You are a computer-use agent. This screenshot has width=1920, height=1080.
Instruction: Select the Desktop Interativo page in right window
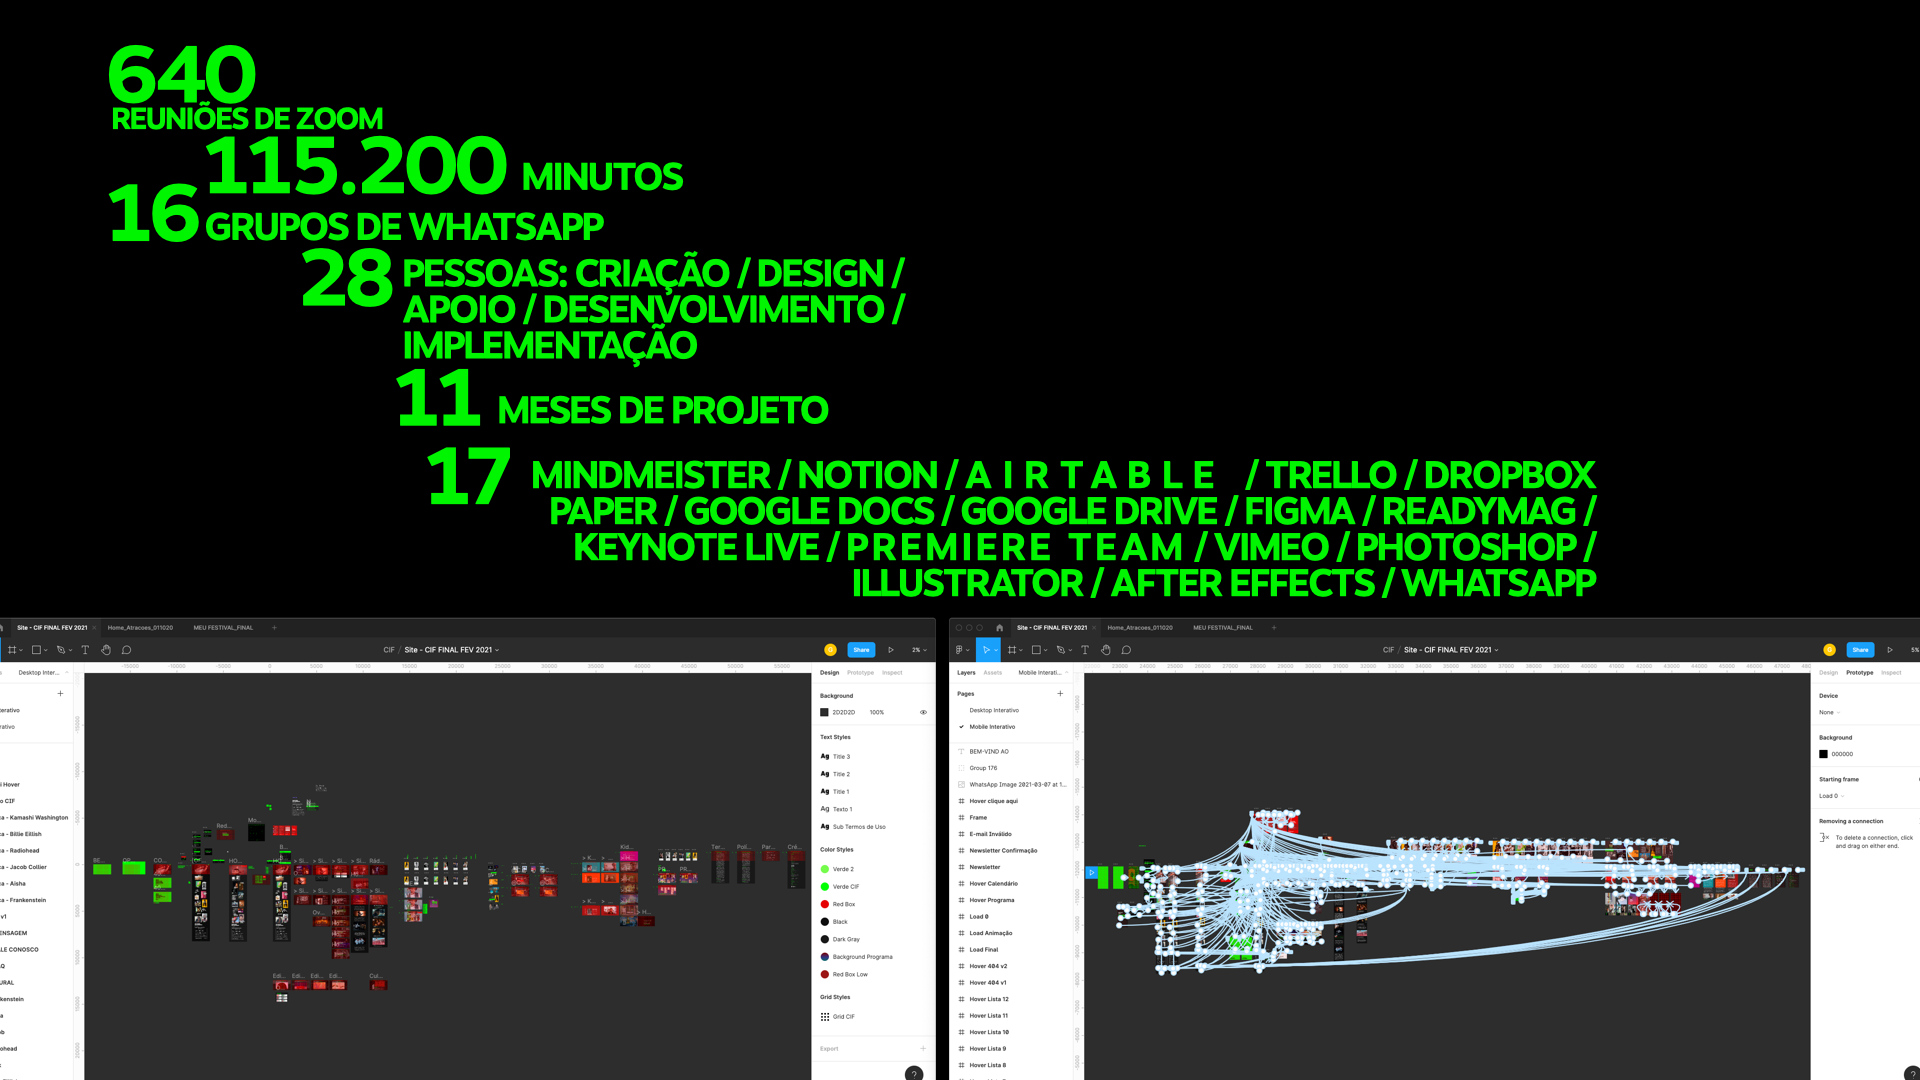(994, 710)
